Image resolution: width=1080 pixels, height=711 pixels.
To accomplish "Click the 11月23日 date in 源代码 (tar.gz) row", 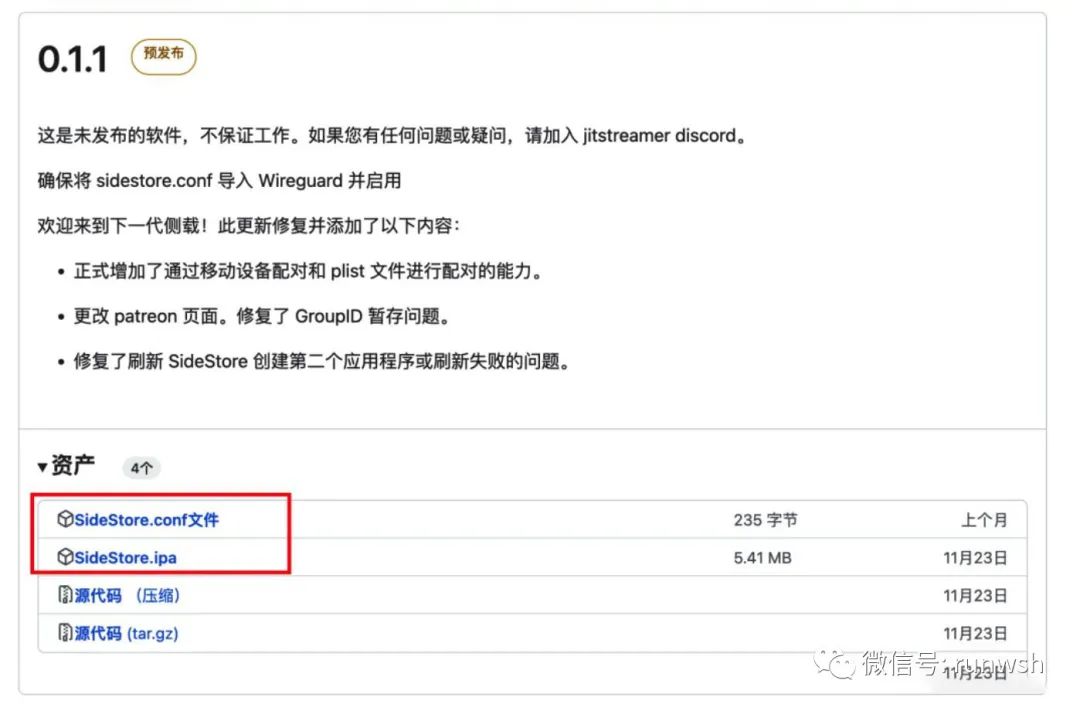I will 975,634.
